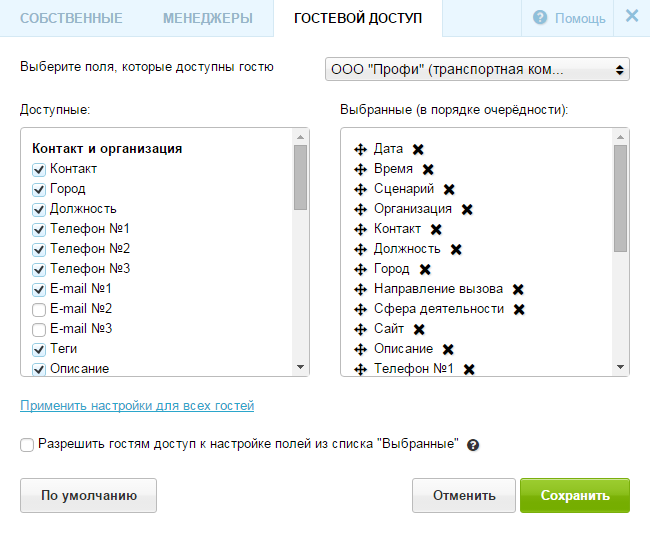Screen dimensions: 650x533
Task: Delete Направление вызова from selected fields
Action: pos(518,289)
